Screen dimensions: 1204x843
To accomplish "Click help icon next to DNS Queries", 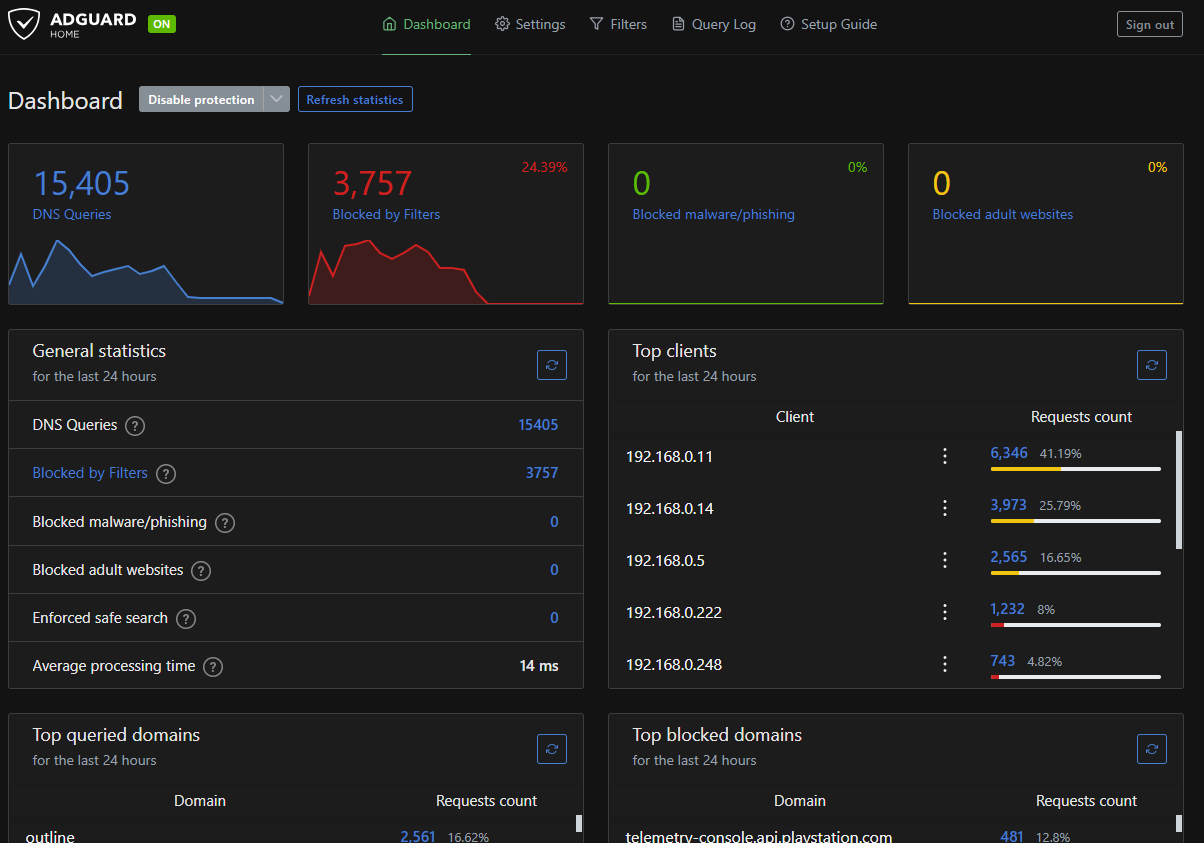I will (x=135, y=426).
